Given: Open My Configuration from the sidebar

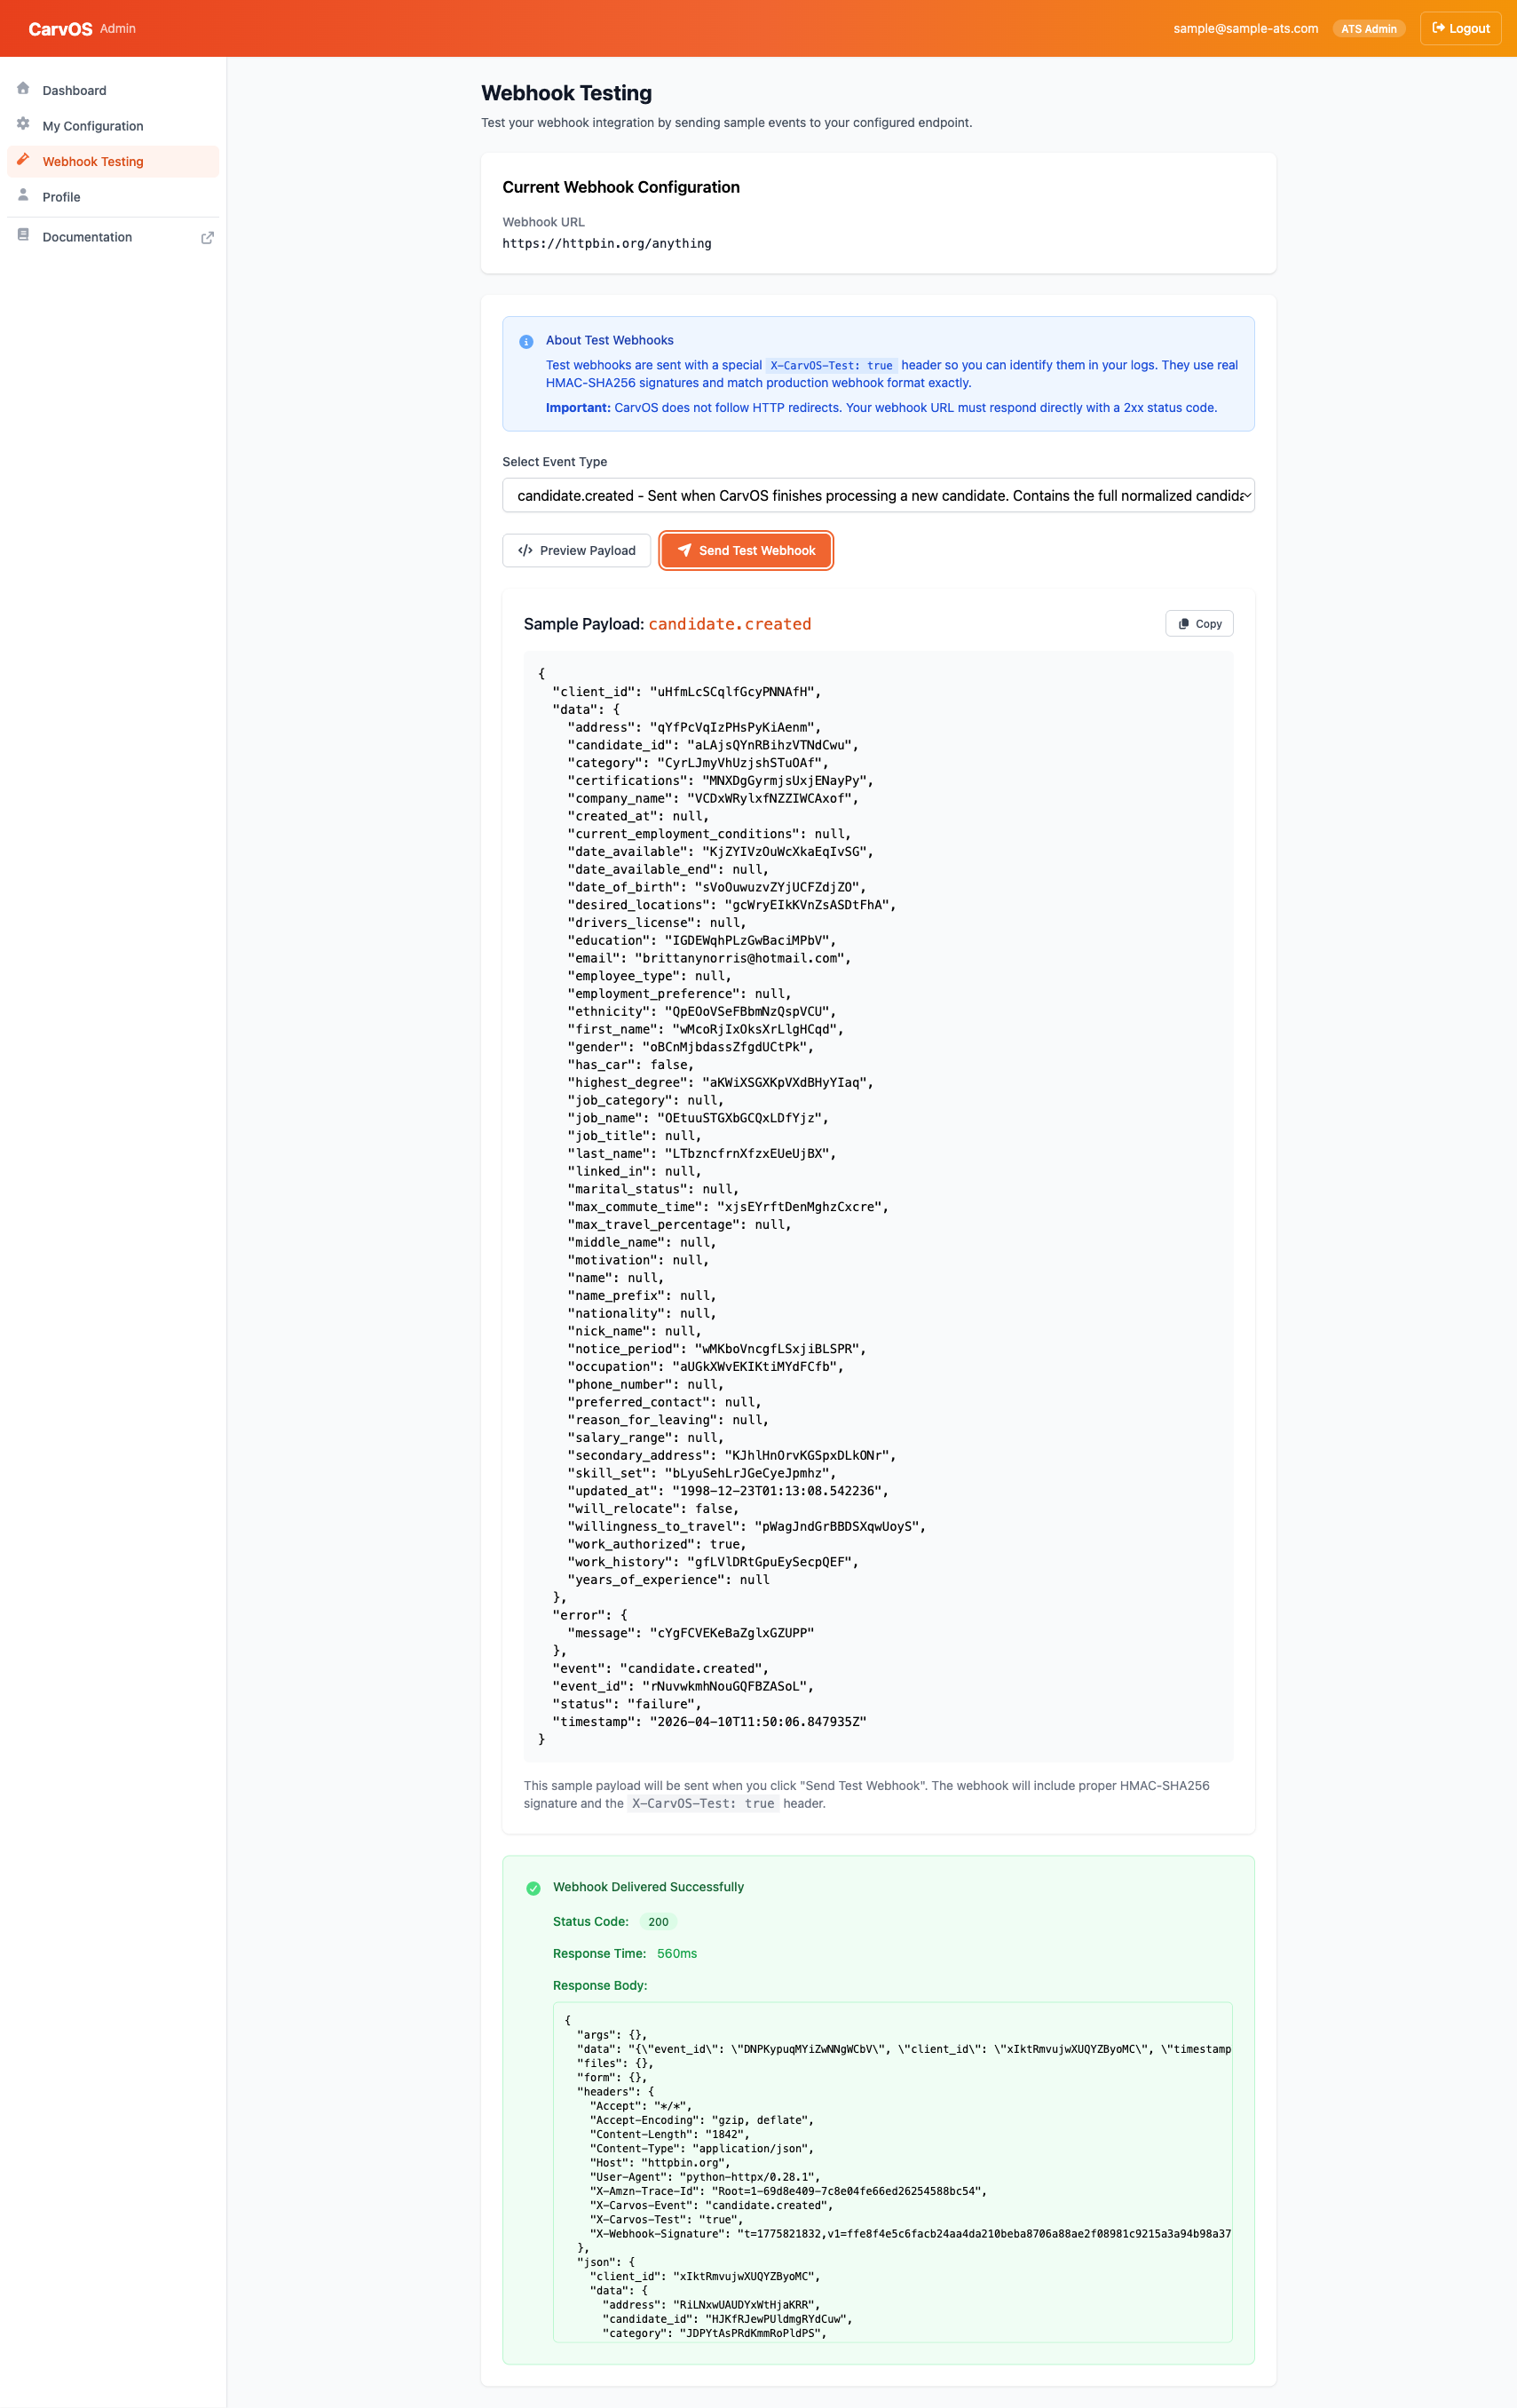Looking at the screenshot, I should coord(92,125).
